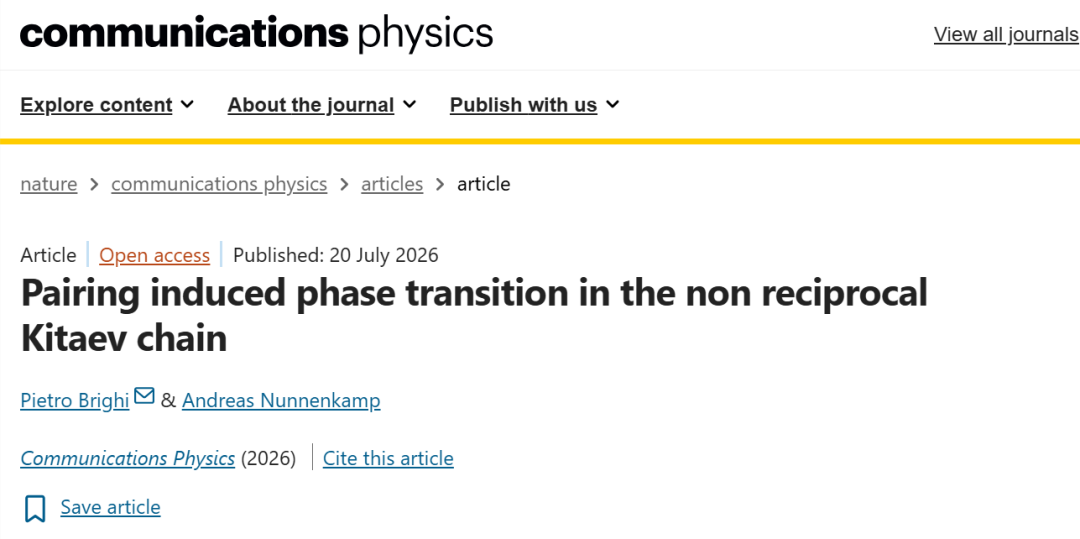This screenshot has width=1080, height=539.
Task: Click the chevron arrow next to Explore content
Action: tap(187, 105)
